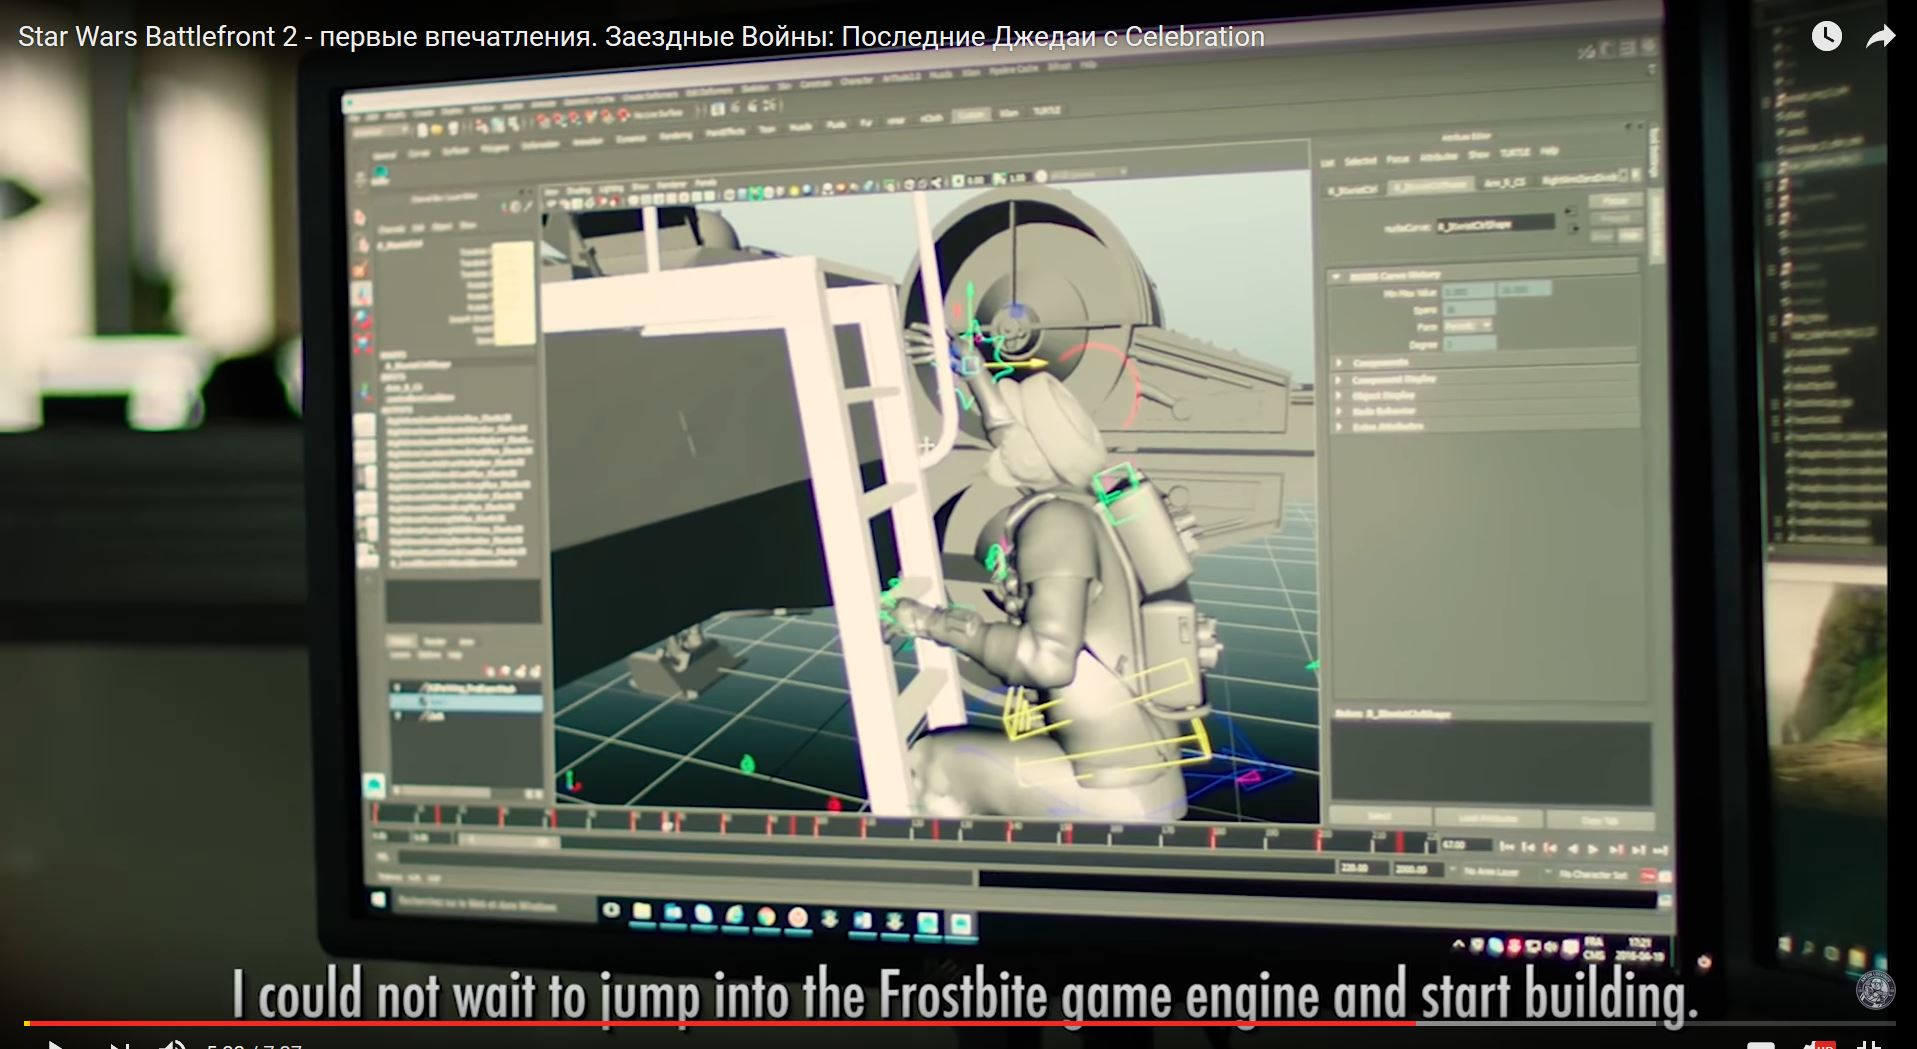Toggle the red Auto Keyframe button
Viewport: 1917px width, 1049px height.
click(1647, 875)
